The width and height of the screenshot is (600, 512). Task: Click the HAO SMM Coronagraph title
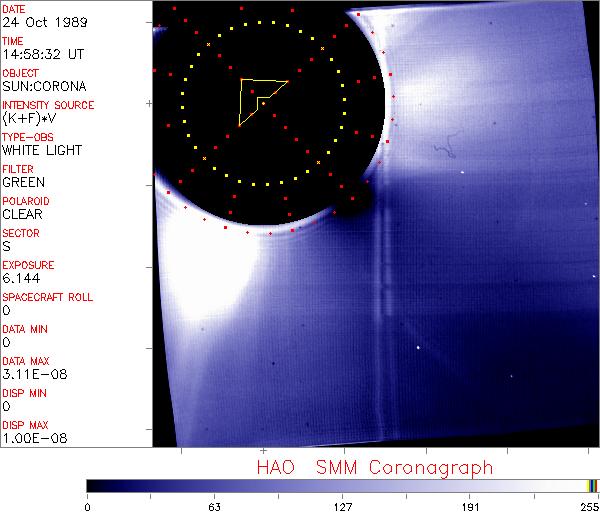pyautogui.click(x=374, y=467)
